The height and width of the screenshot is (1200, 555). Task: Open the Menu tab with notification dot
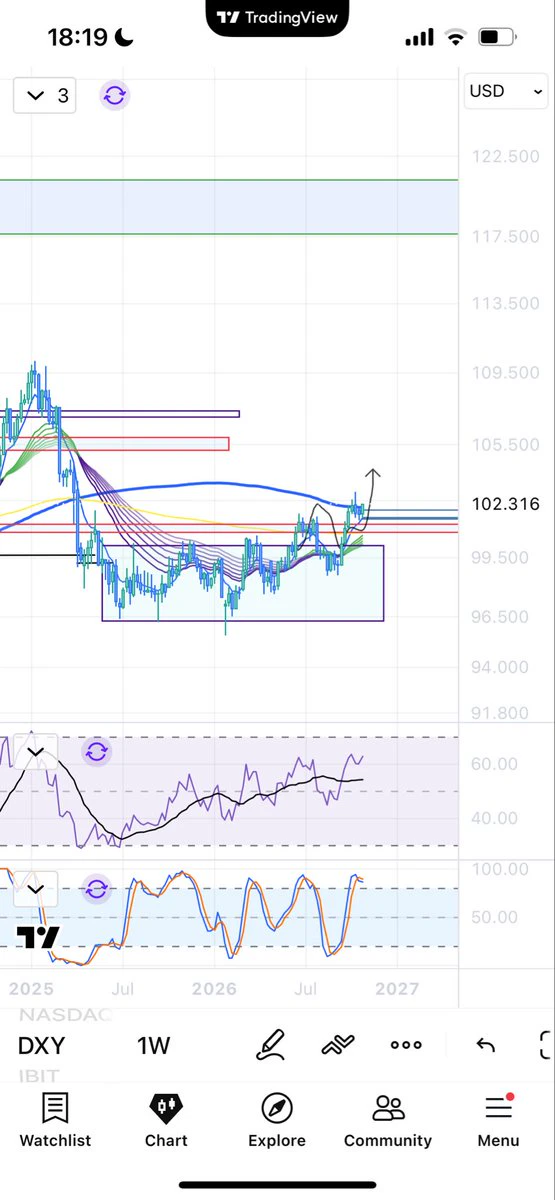pos(498,1119)
